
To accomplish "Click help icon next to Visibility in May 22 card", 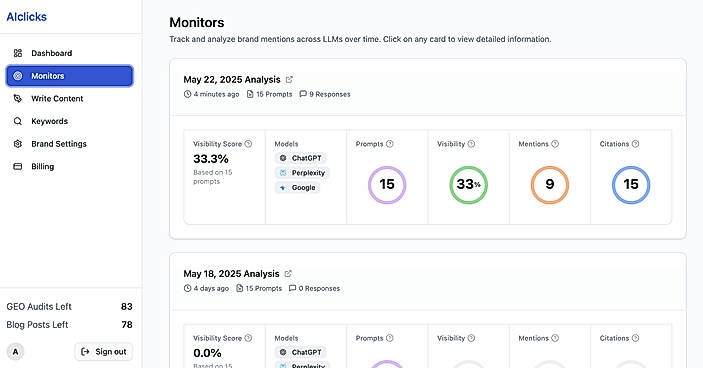I will [x=471, y=144].
